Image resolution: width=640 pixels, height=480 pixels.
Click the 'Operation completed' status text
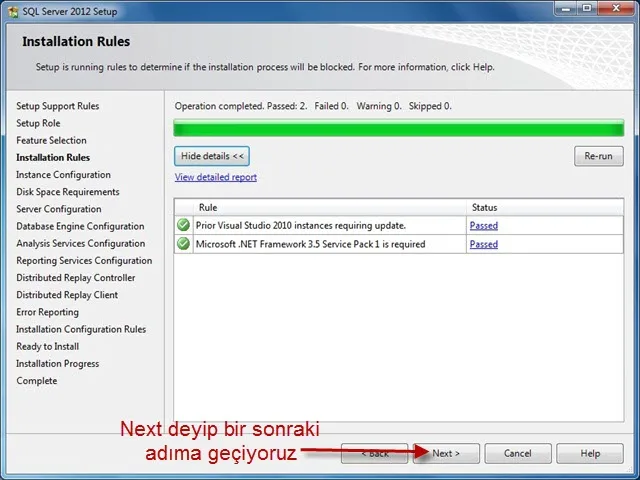(313, 106)
